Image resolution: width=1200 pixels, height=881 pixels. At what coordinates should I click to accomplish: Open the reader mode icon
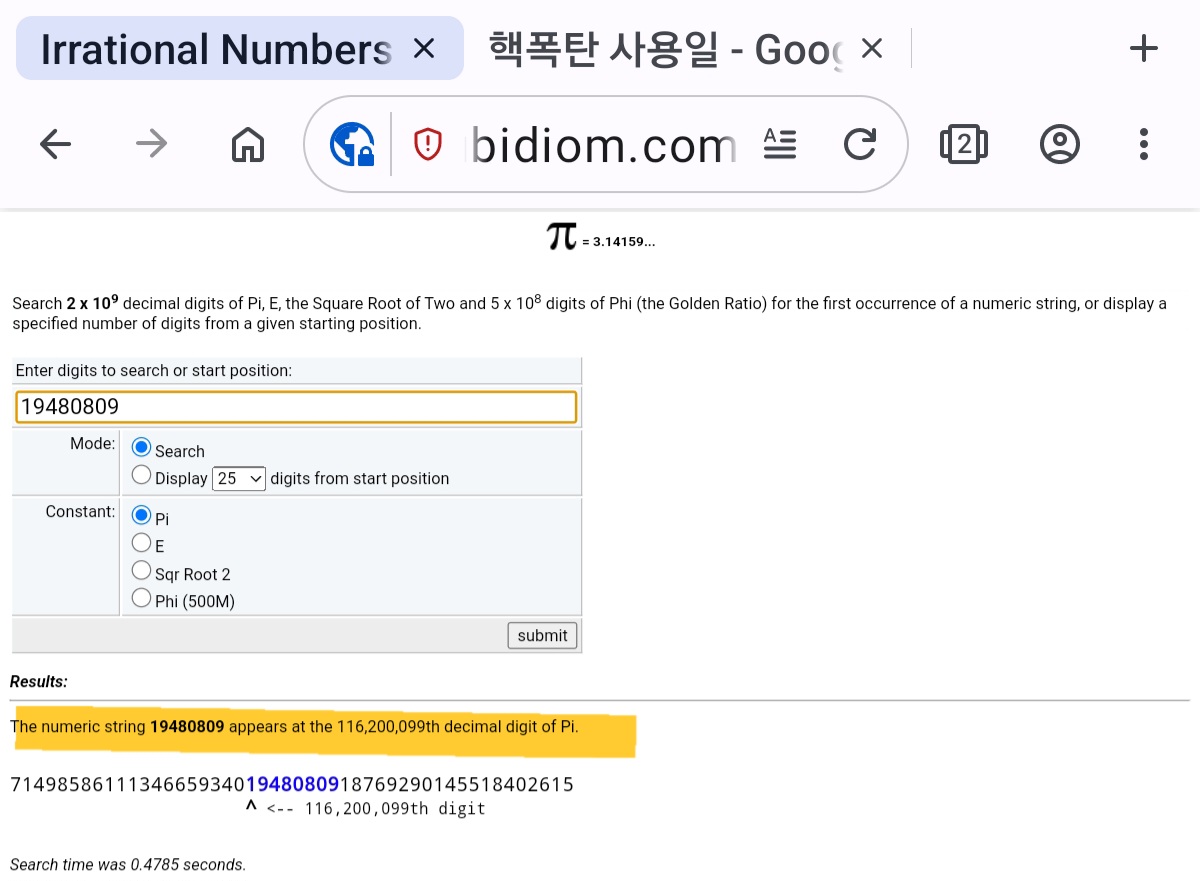780,145
